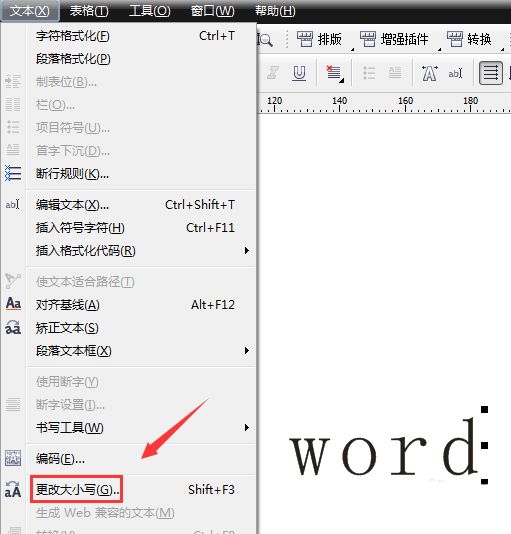511x534 pixels.
Task: Click 更改大小写 aA icon in menu
Action: coord(13,489)
